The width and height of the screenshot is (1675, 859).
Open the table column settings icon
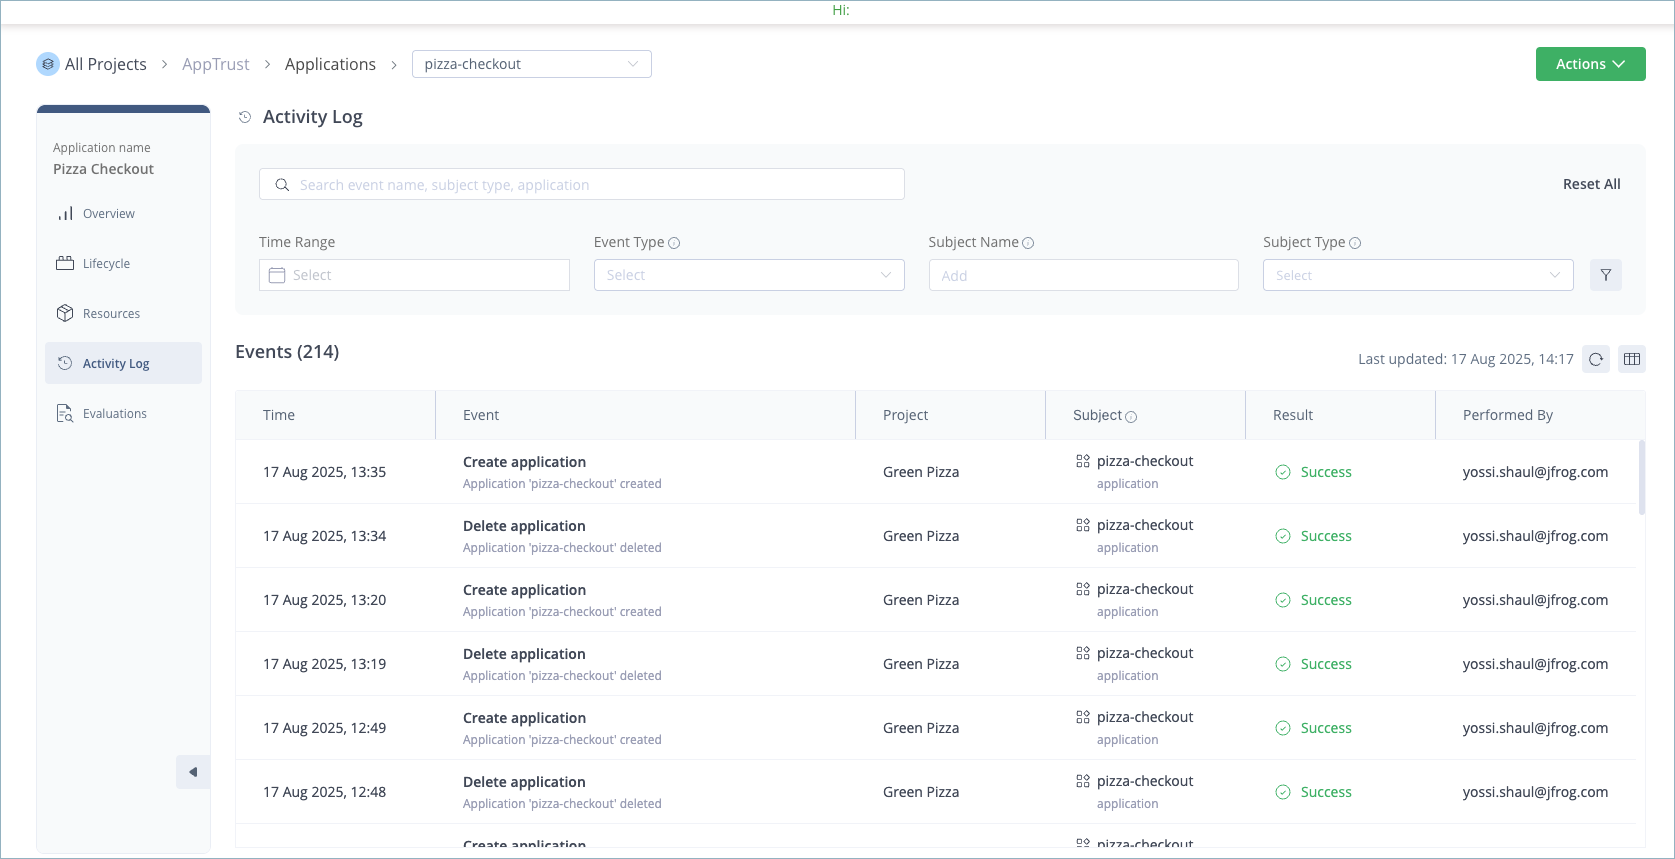coord(1632,359)
